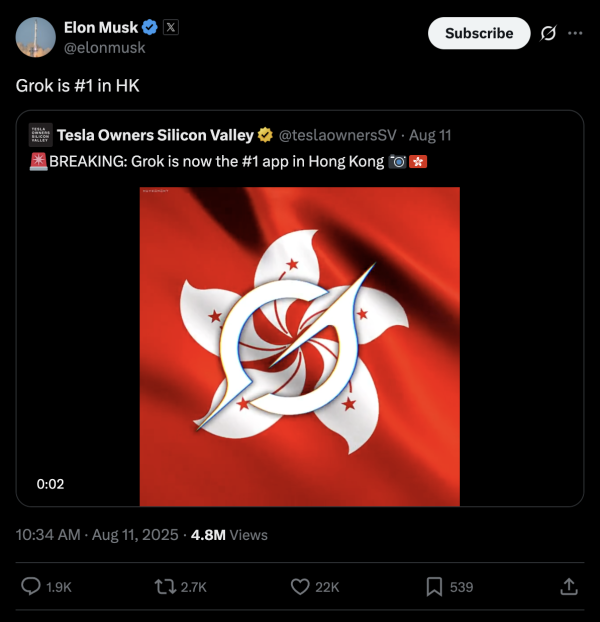600x622 pixels.
Task: Click the 4.8M Views count
Action: (229, 535)
